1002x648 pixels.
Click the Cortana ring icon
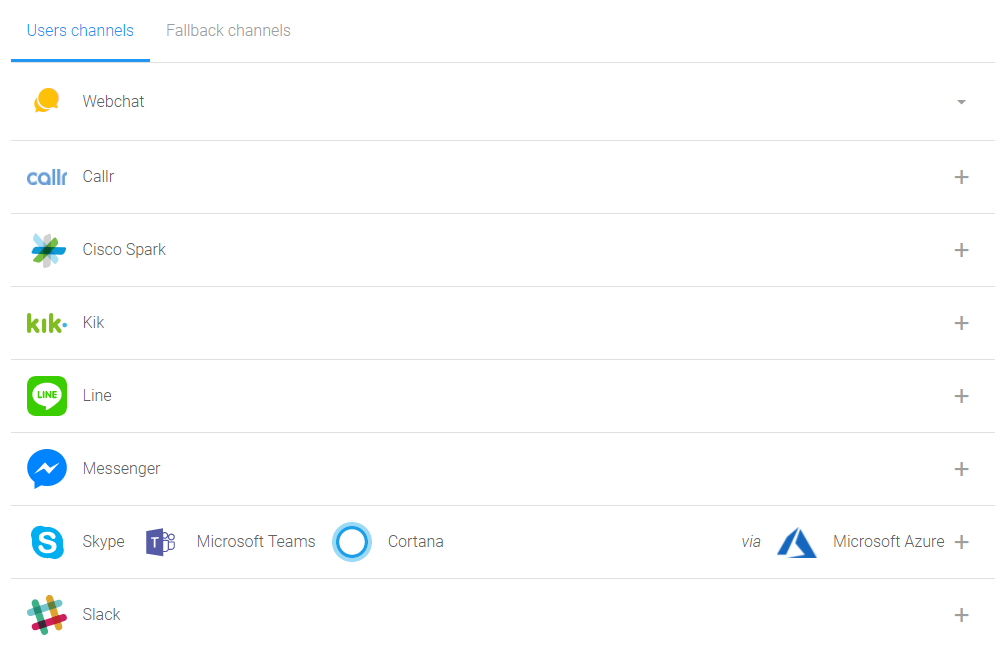352,542
